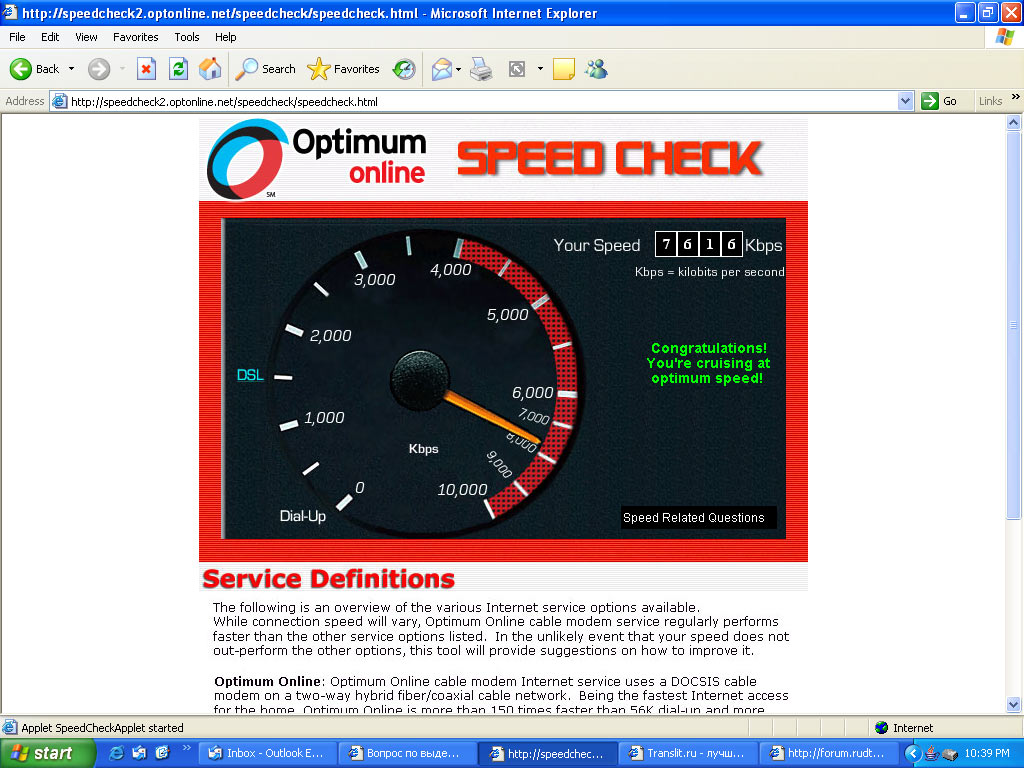Open the Favorites pane star button
The width and height of the screenshot is (1024, 768).
coord(344,69)
